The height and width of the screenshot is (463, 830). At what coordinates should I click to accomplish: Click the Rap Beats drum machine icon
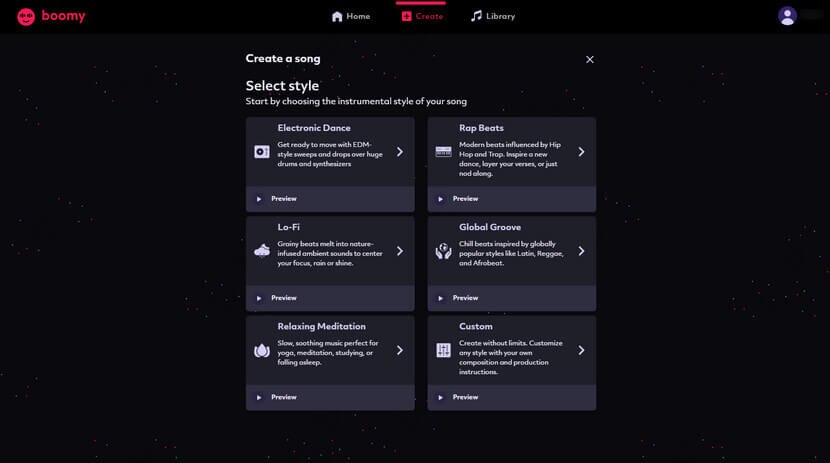444,152
